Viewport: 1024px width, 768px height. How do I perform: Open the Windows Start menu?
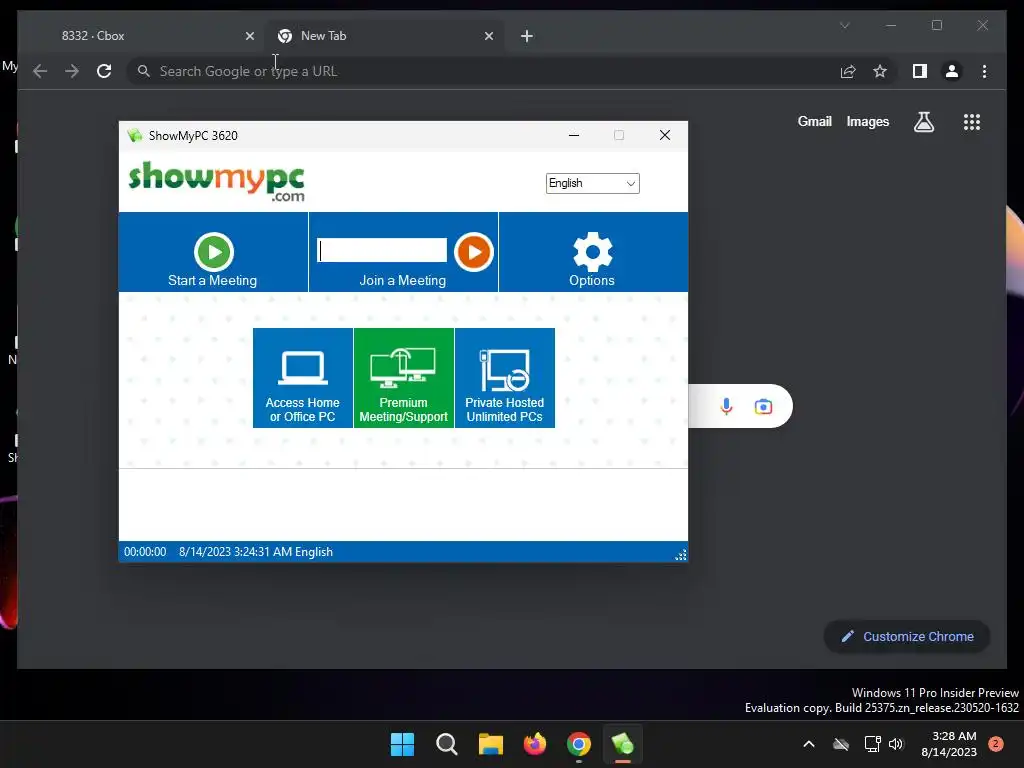402,744
